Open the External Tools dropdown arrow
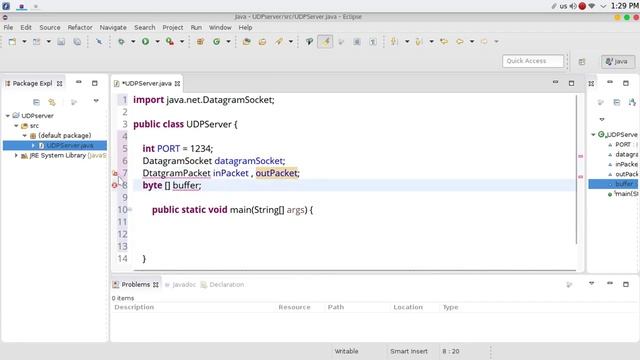Image resolution: width=640 pixels, height=360 pixels. (x=182, y=42)
